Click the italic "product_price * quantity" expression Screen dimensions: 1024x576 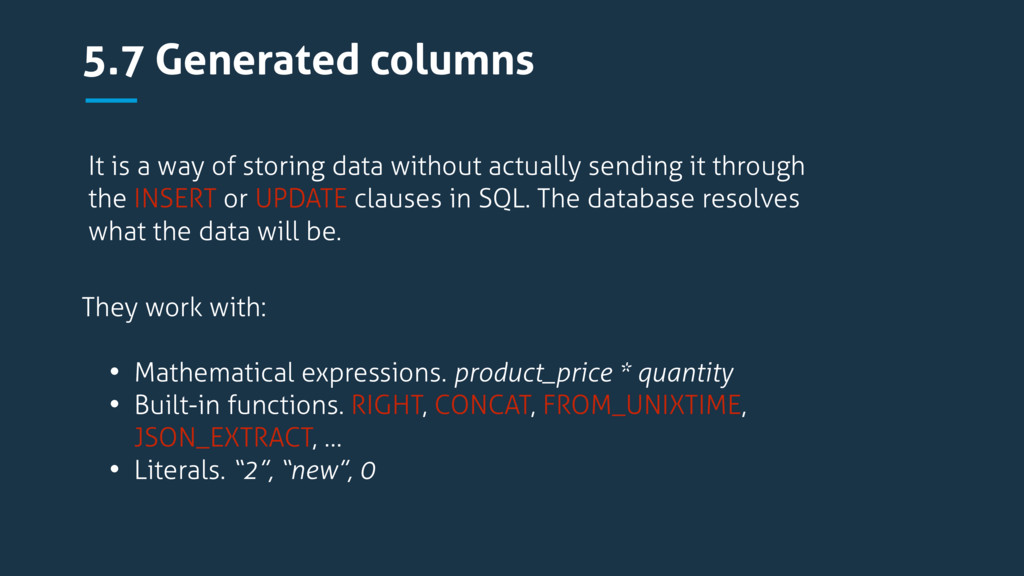click(x=593, y=374)
